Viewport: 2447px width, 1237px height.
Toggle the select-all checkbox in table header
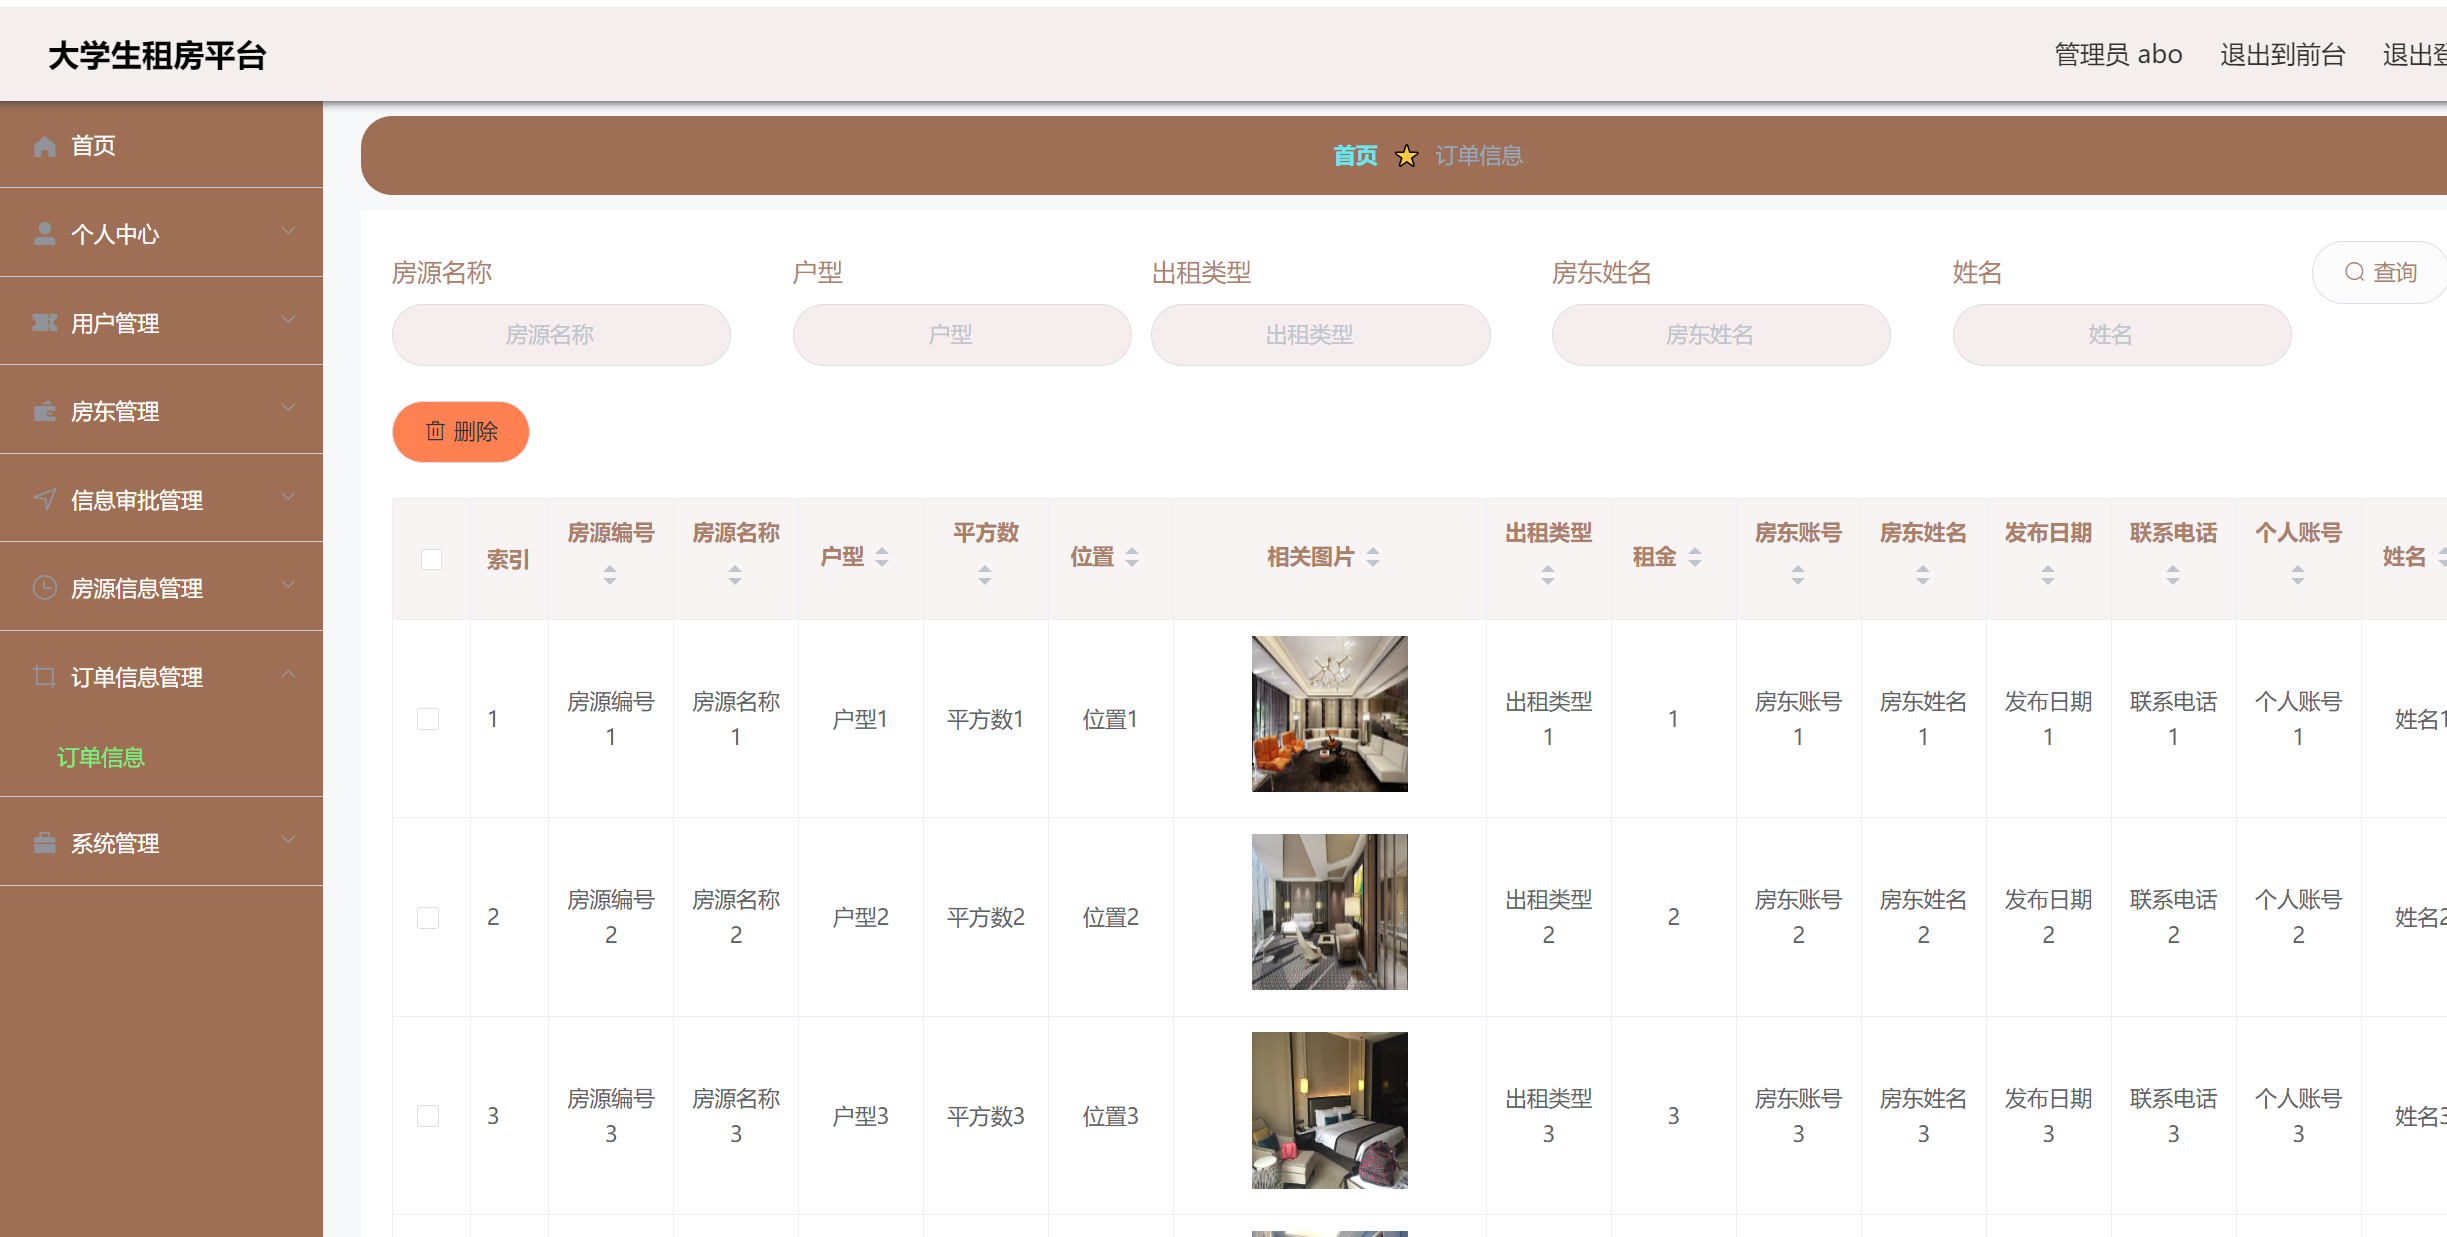pyautogui.click(x=431, y=559)
